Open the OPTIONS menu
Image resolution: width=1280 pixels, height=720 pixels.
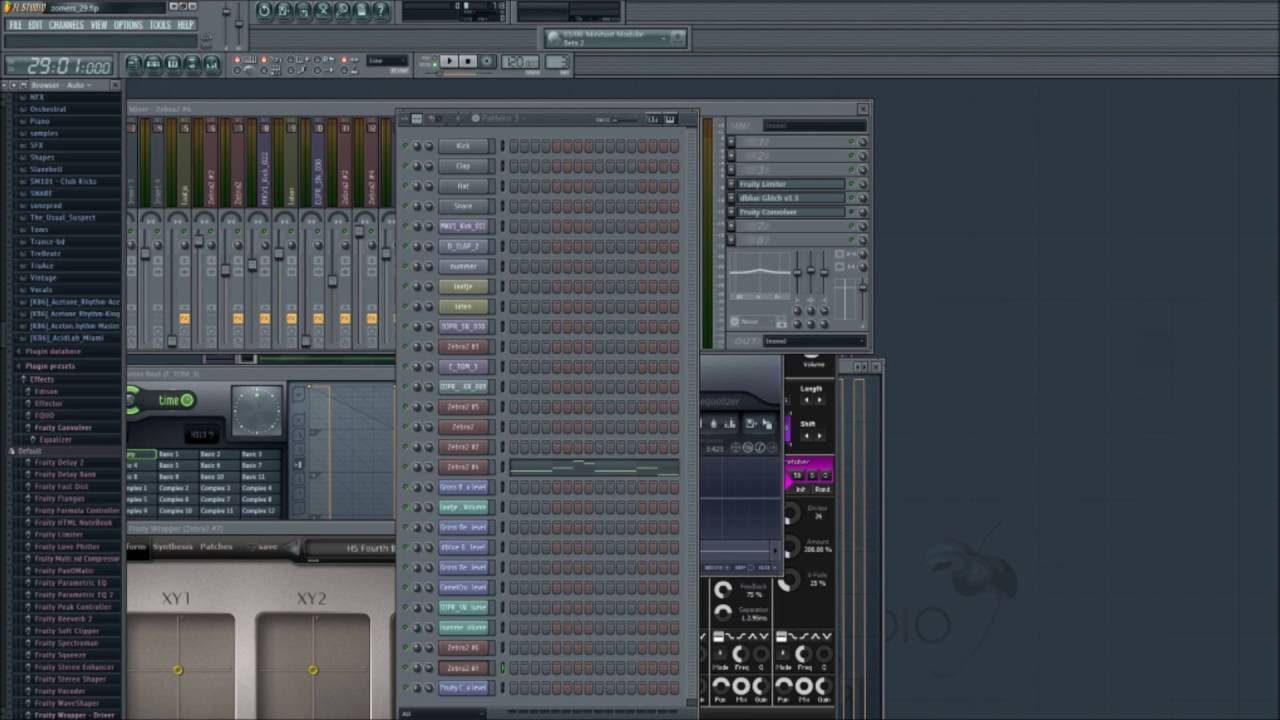[x=128, y=25]
